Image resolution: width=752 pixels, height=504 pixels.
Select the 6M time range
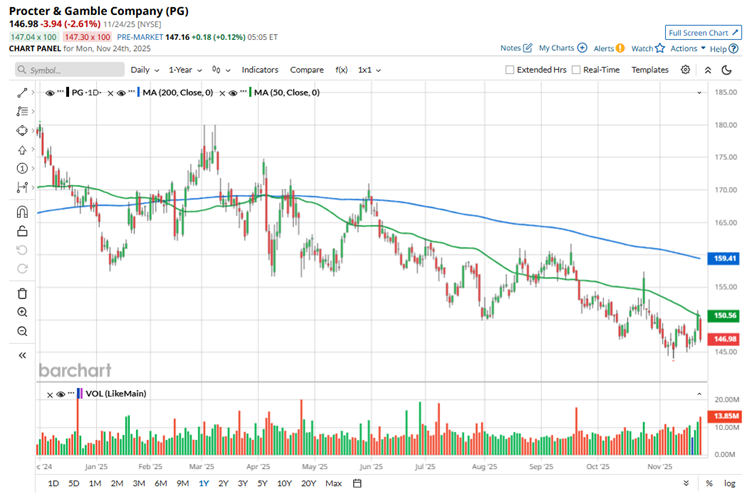tap(161, 483)
